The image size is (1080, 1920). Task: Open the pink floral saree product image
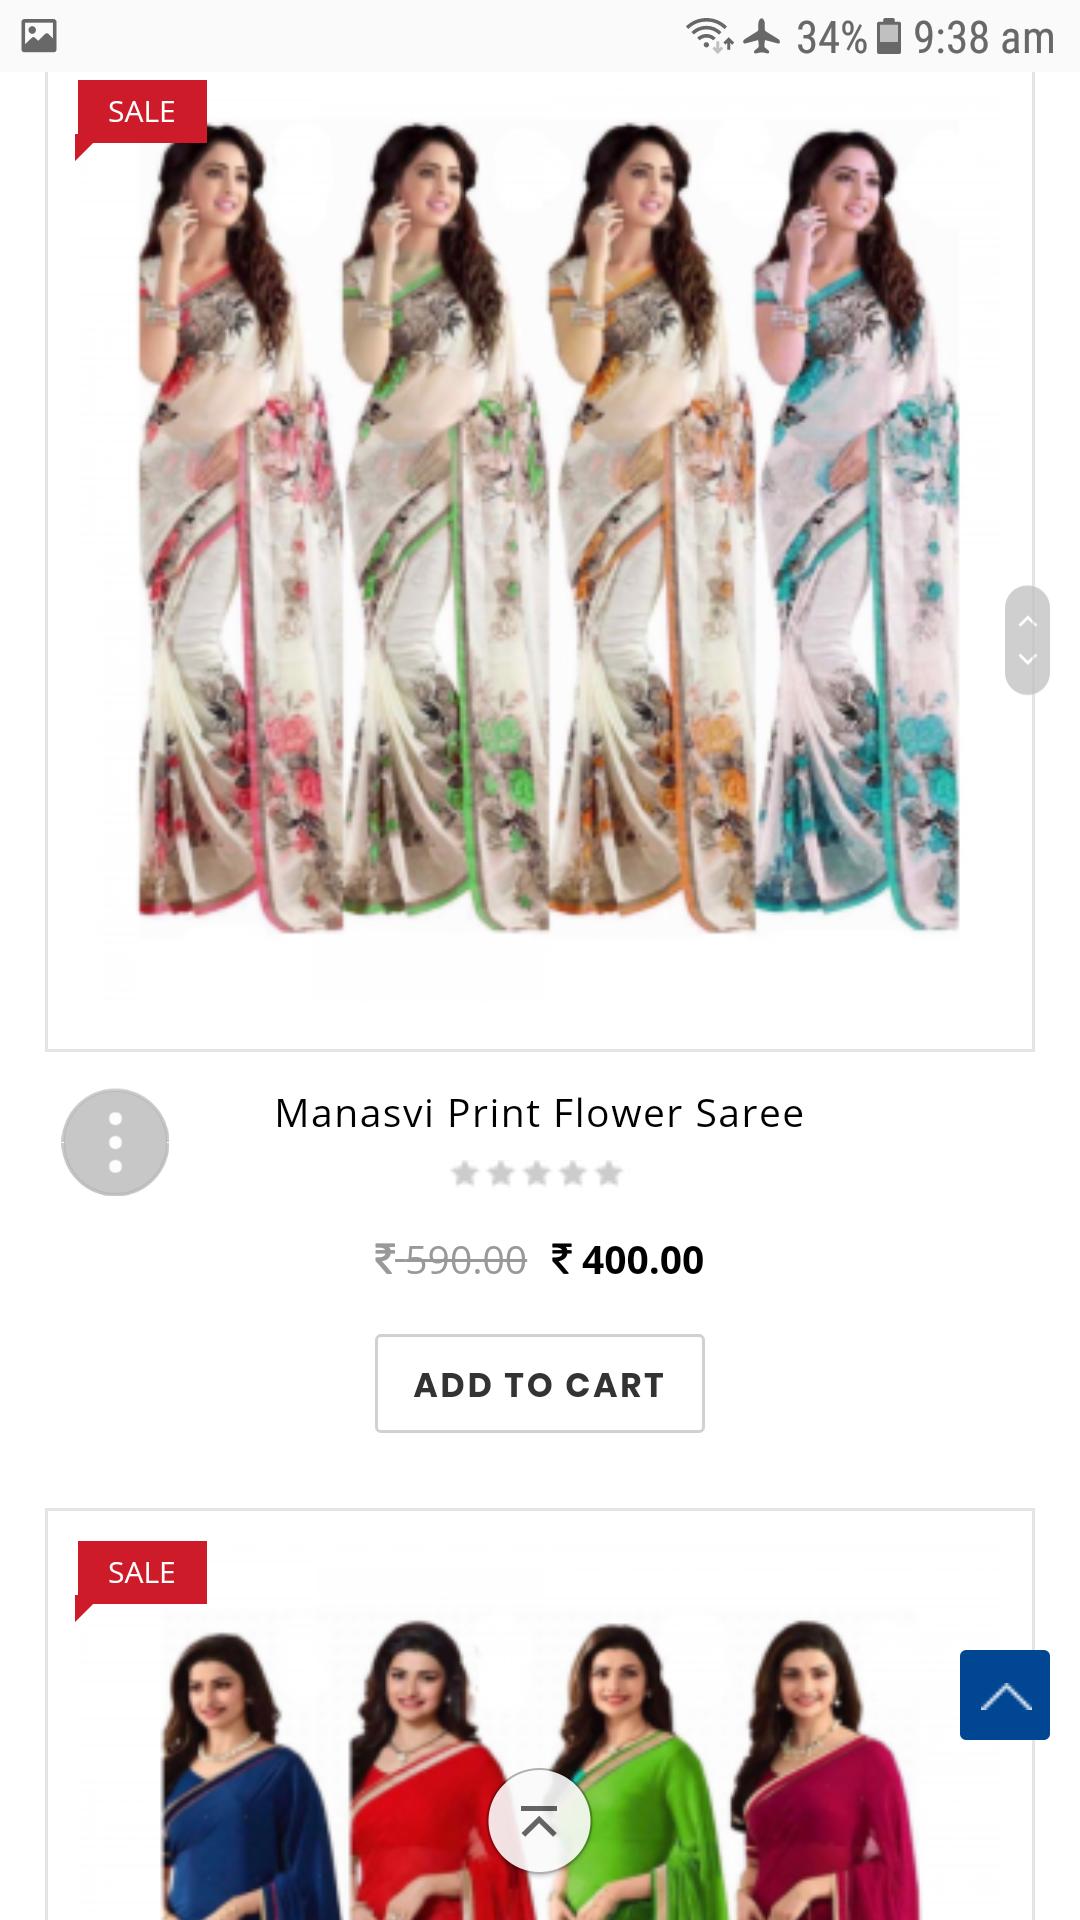click(240, 525)
